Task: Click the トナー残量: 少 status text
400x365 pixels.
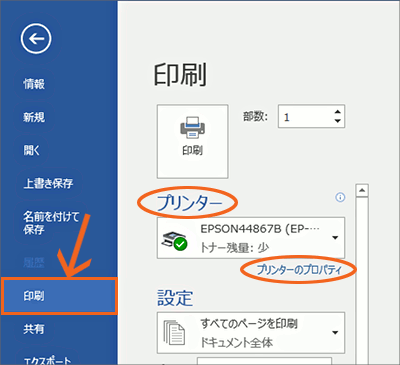Action: click(235, 248)
